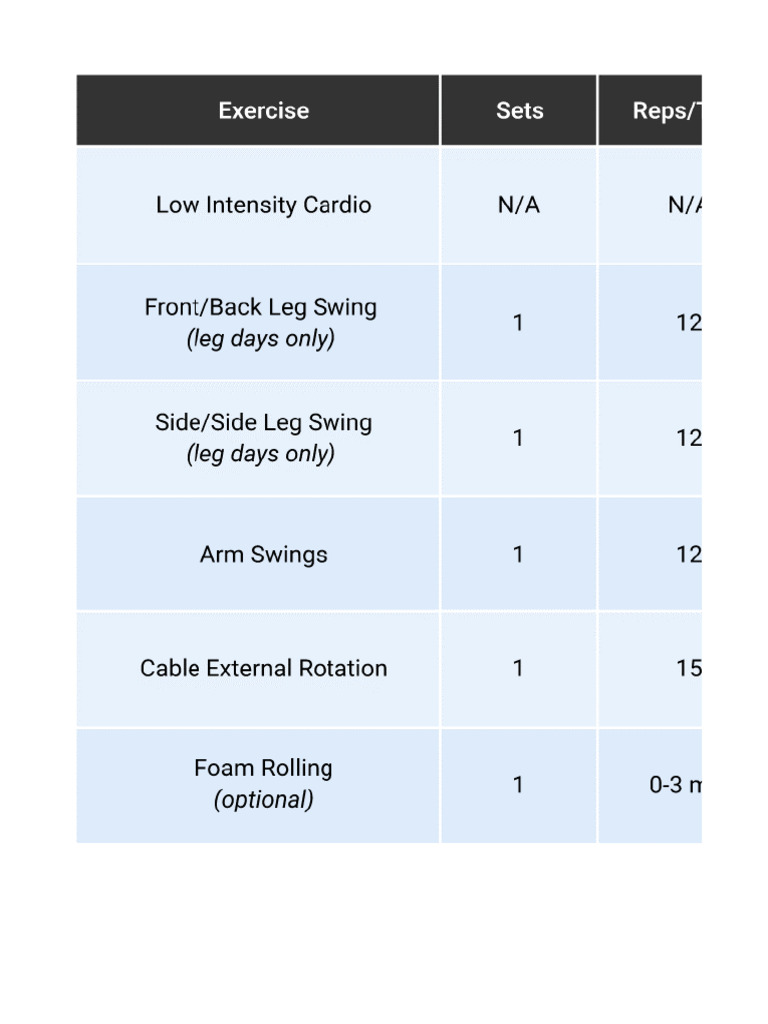Click the 0-3 time cell for Foam Rolling
The height and width of the screenshot is (1024, 768).
pos(675,785)
